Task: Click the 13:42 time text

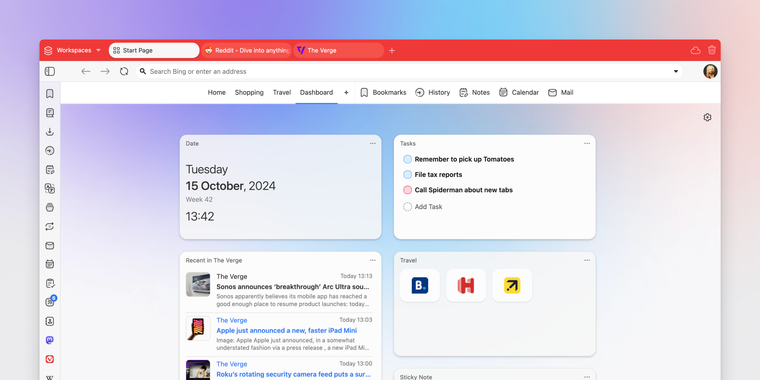Action: (200, 217)
